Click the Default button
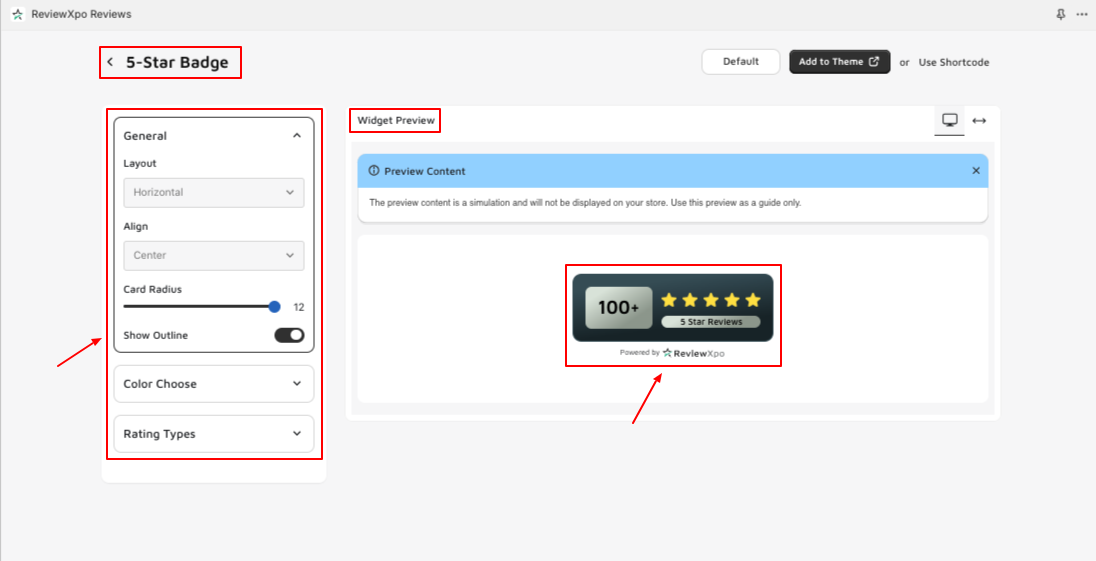This screenshot has height=561, width=1096. pos(741,61)
